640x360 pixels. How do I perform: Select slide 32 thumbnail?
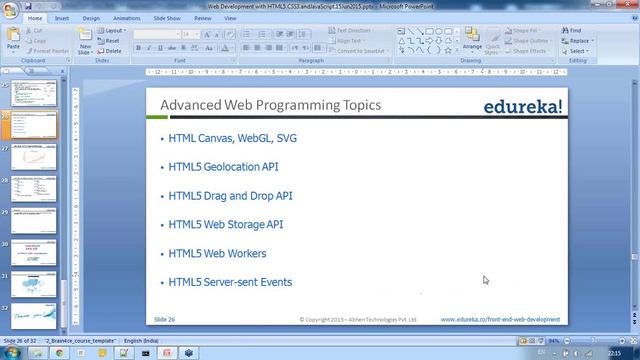pyautogui.click(x=33, y=316)
